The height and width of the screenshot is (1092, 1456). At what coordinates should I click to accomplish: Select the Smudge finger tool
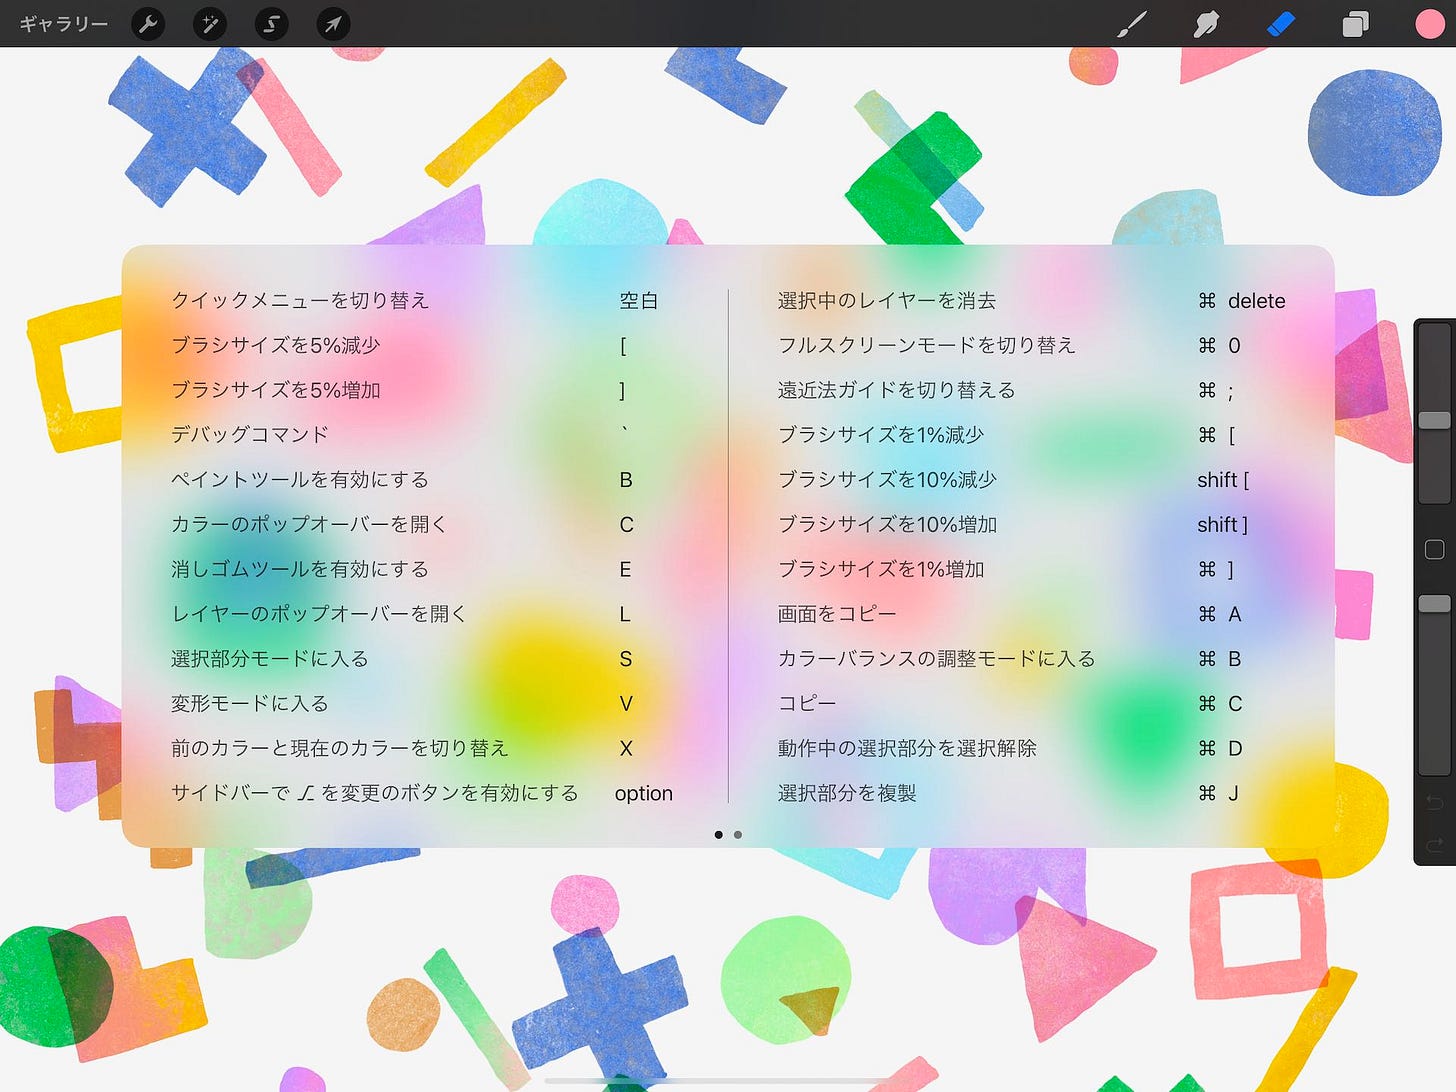(x=1206, y=23)
